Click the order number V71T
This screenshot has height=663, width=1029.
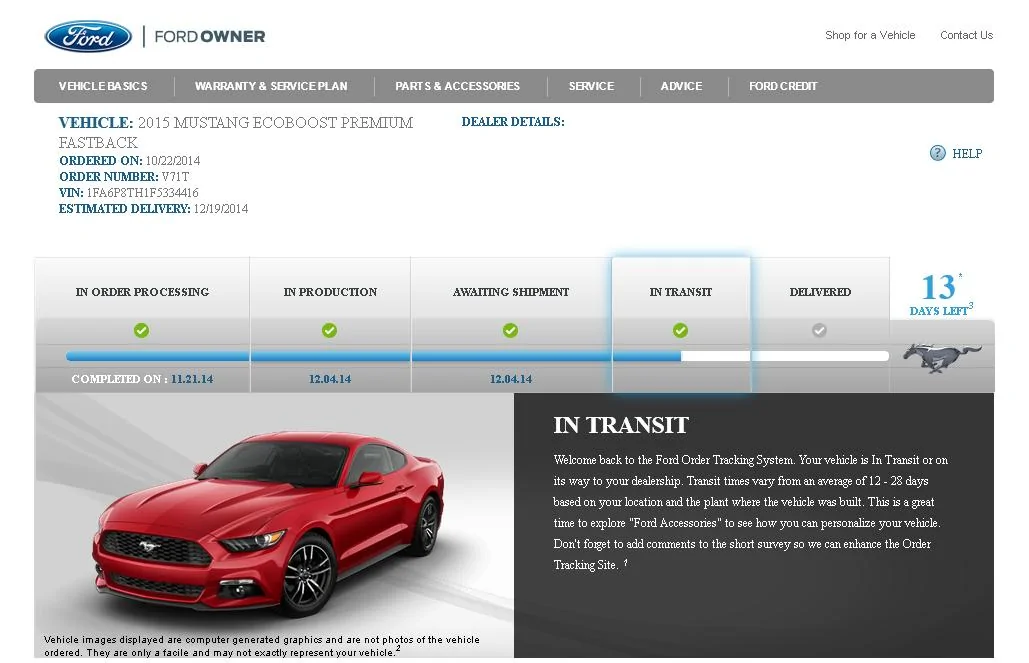click(175, 177)
